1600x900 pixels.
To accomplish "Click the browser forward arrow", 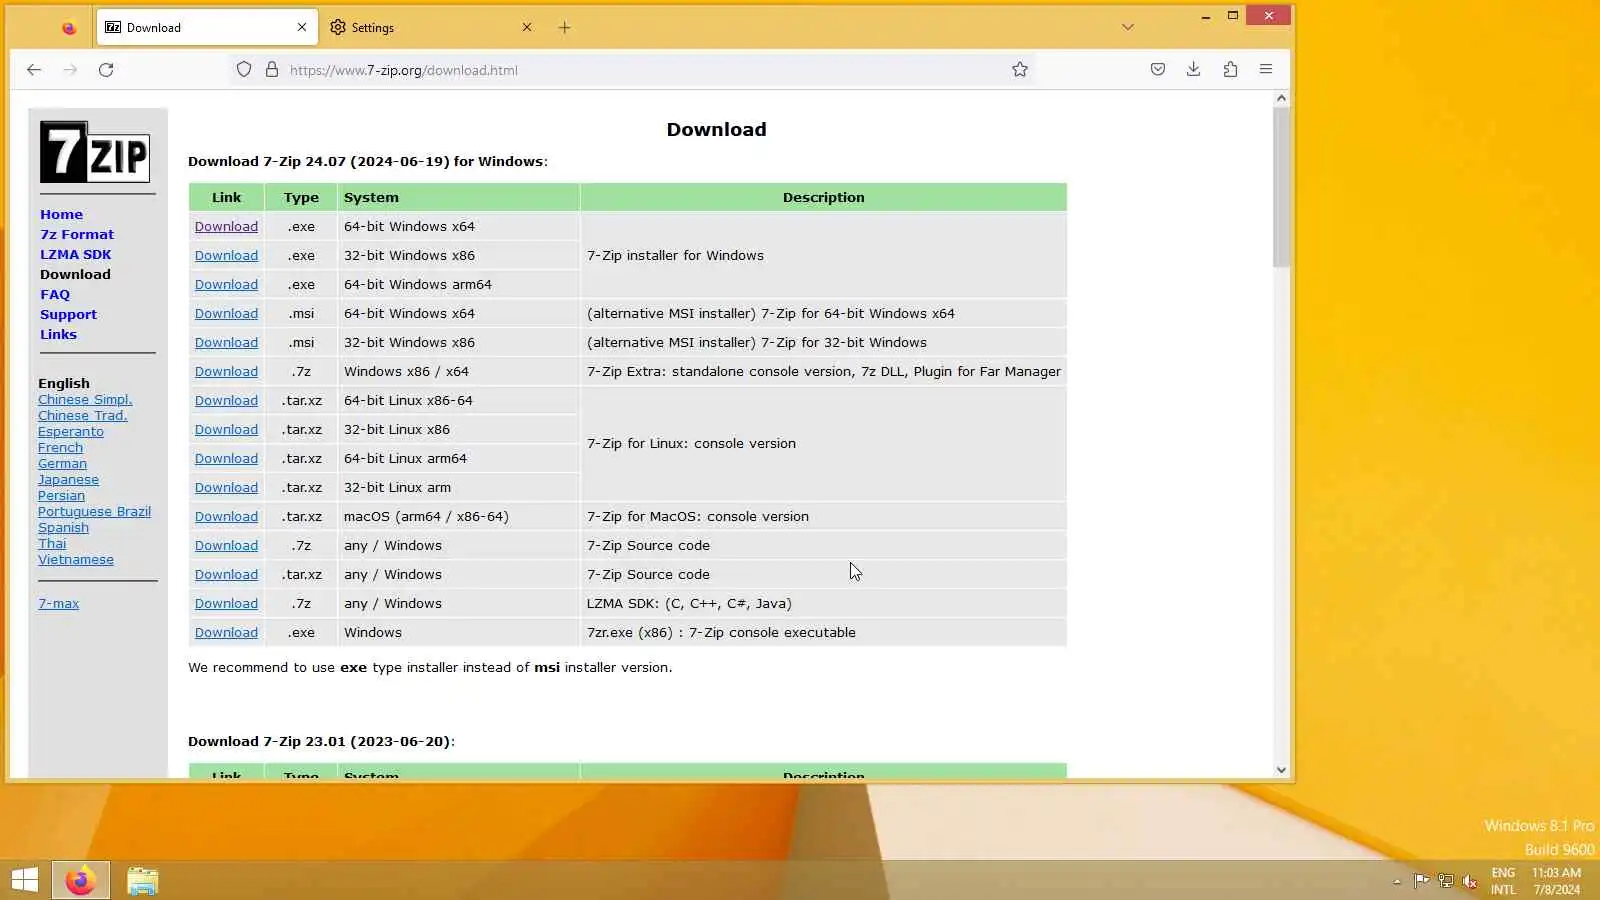I will [x=70, y=70].
